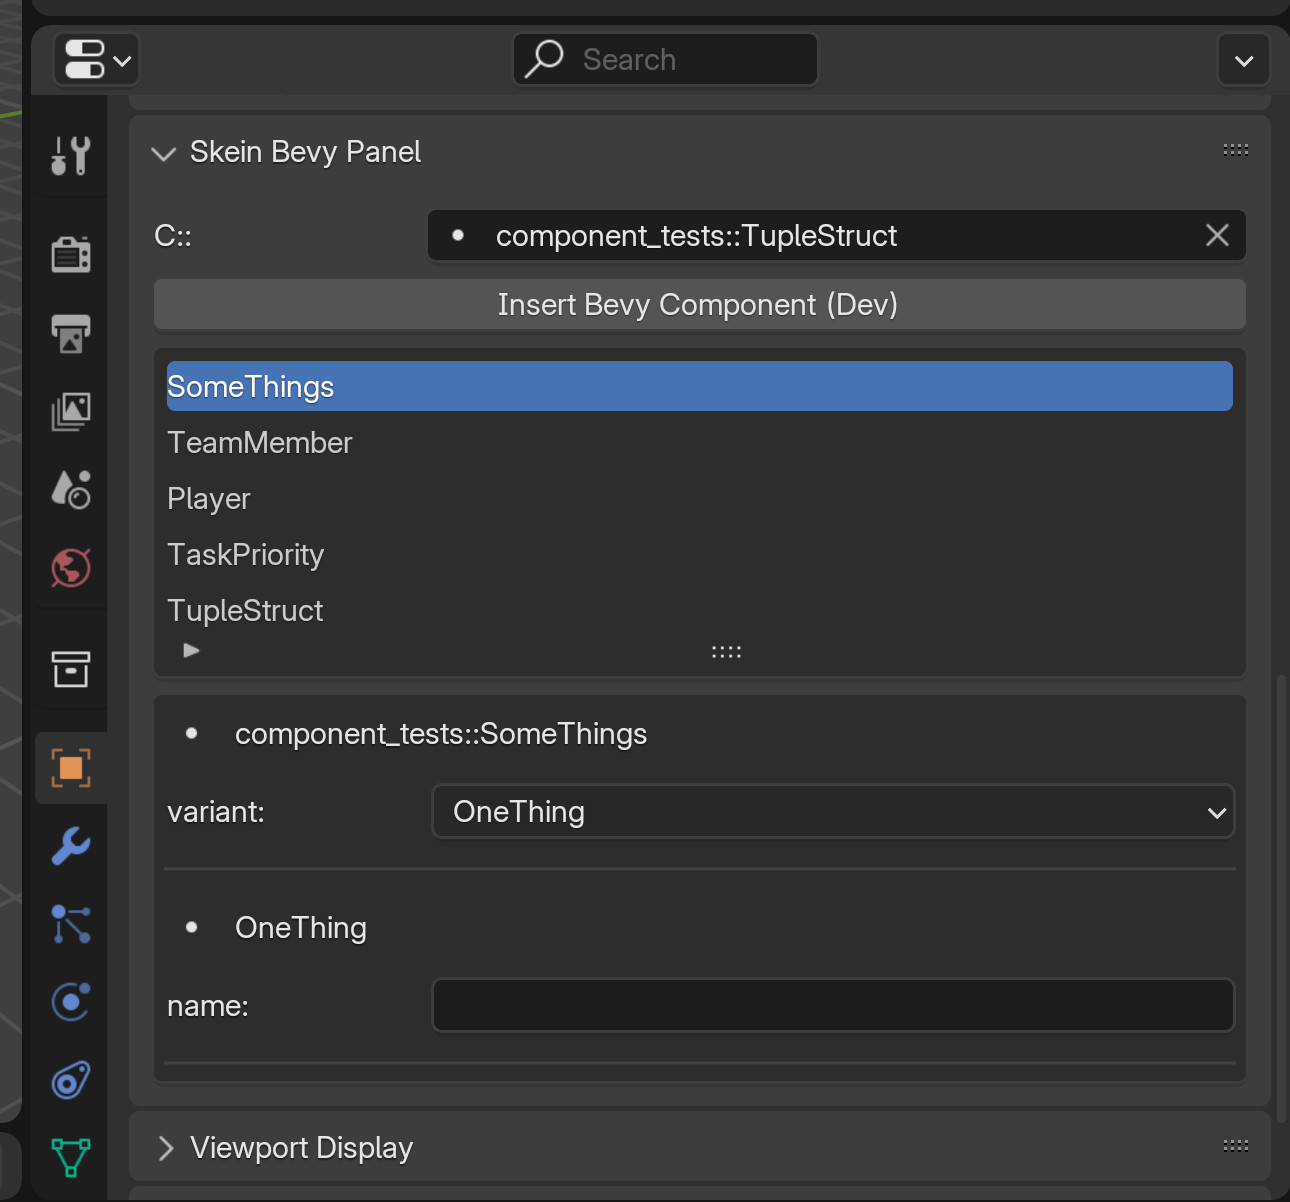Viewport: 1290px width, 1202px height.
Task: Open the Object Data mesh tab
Action: point(71,1158)
